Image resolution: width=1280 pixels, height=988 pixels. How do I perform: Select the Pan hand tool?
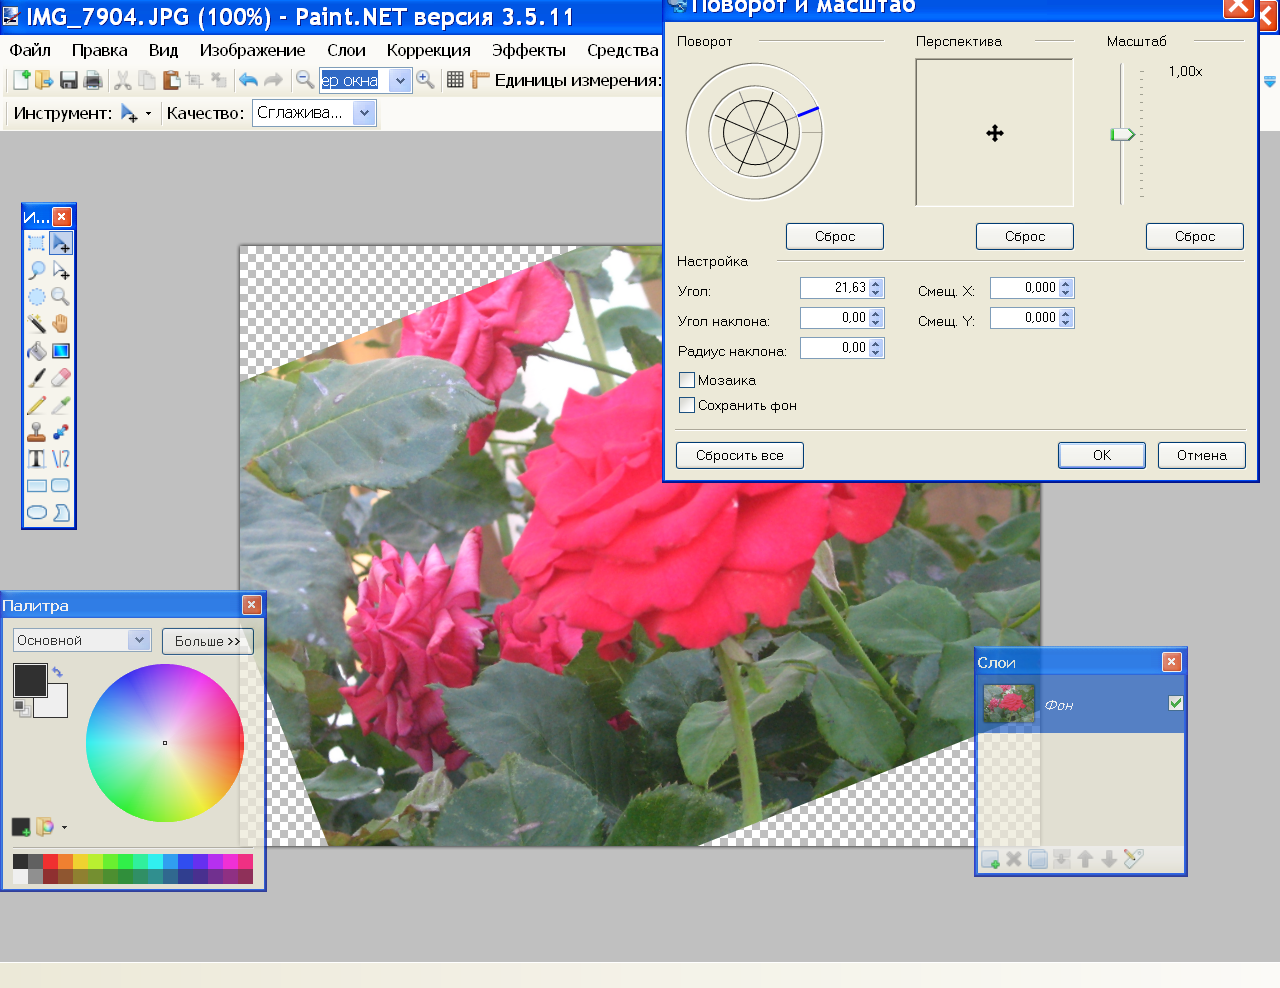click(61, 324)
